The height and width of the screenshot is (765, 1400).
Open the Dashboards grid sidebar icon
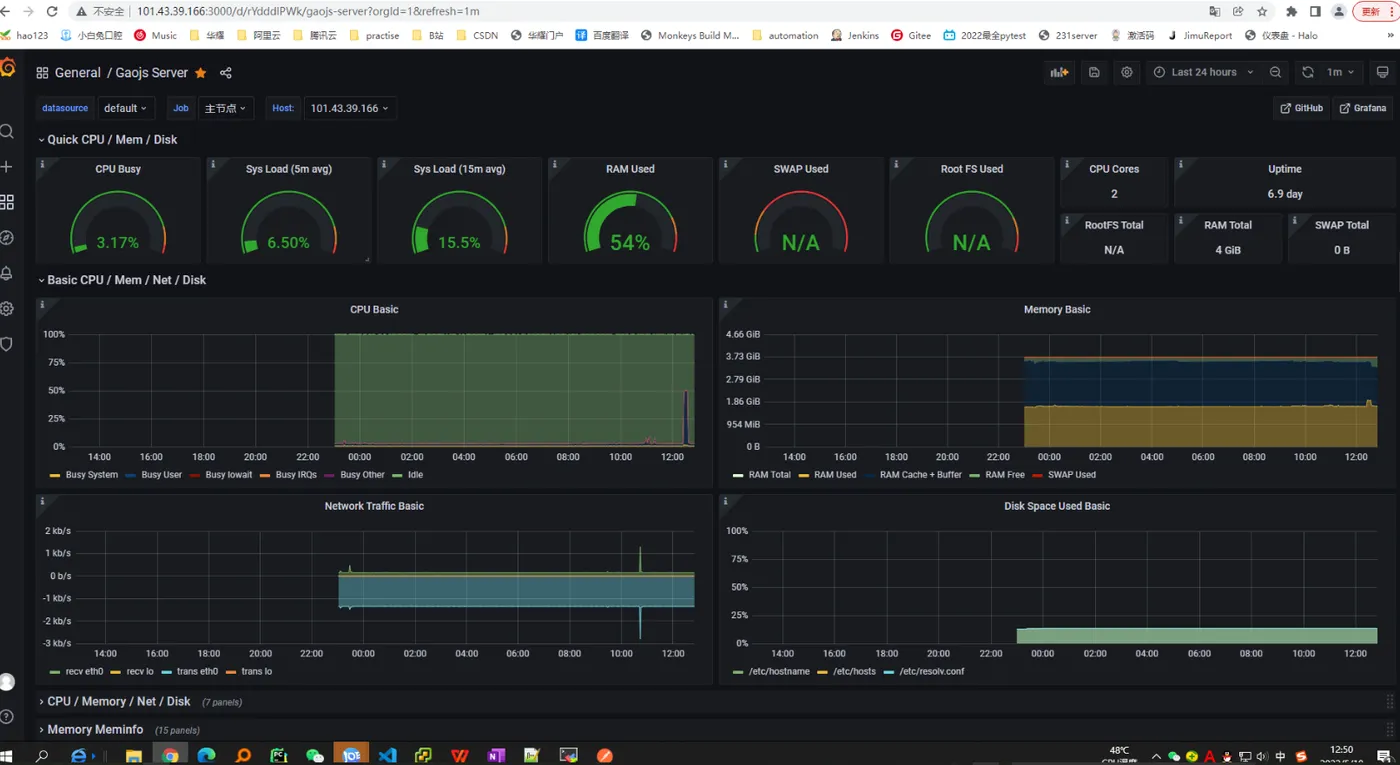tap(6, 202)
